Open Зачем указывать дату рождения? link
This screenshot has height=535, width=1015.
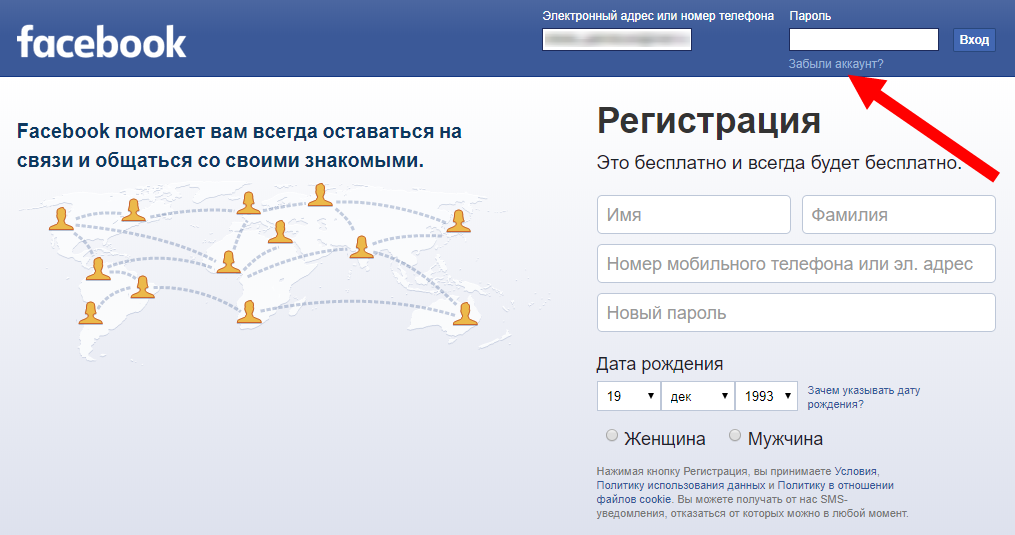(864, 397)
